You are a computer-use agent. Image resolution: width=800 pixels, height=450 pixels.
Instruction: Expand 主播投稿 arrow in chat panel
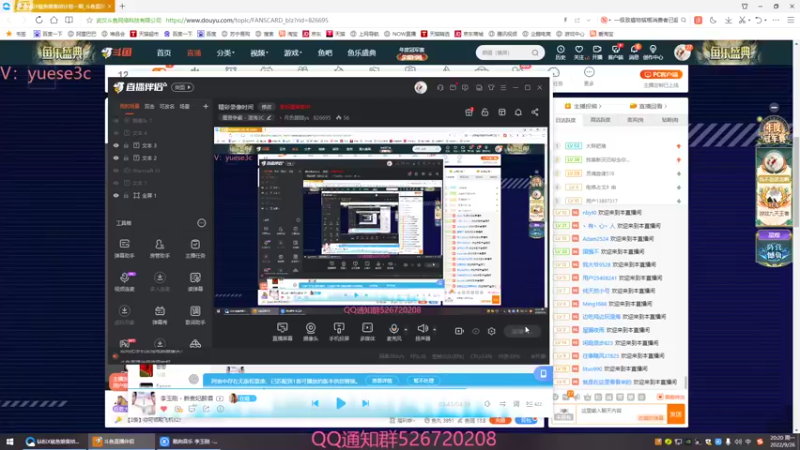click(601, 106)
